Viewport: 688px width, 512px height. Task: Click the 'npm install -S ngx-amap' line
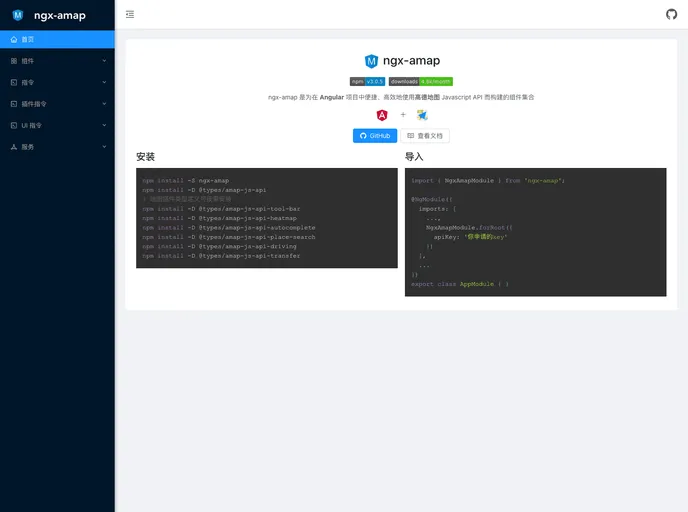[186, 181]
